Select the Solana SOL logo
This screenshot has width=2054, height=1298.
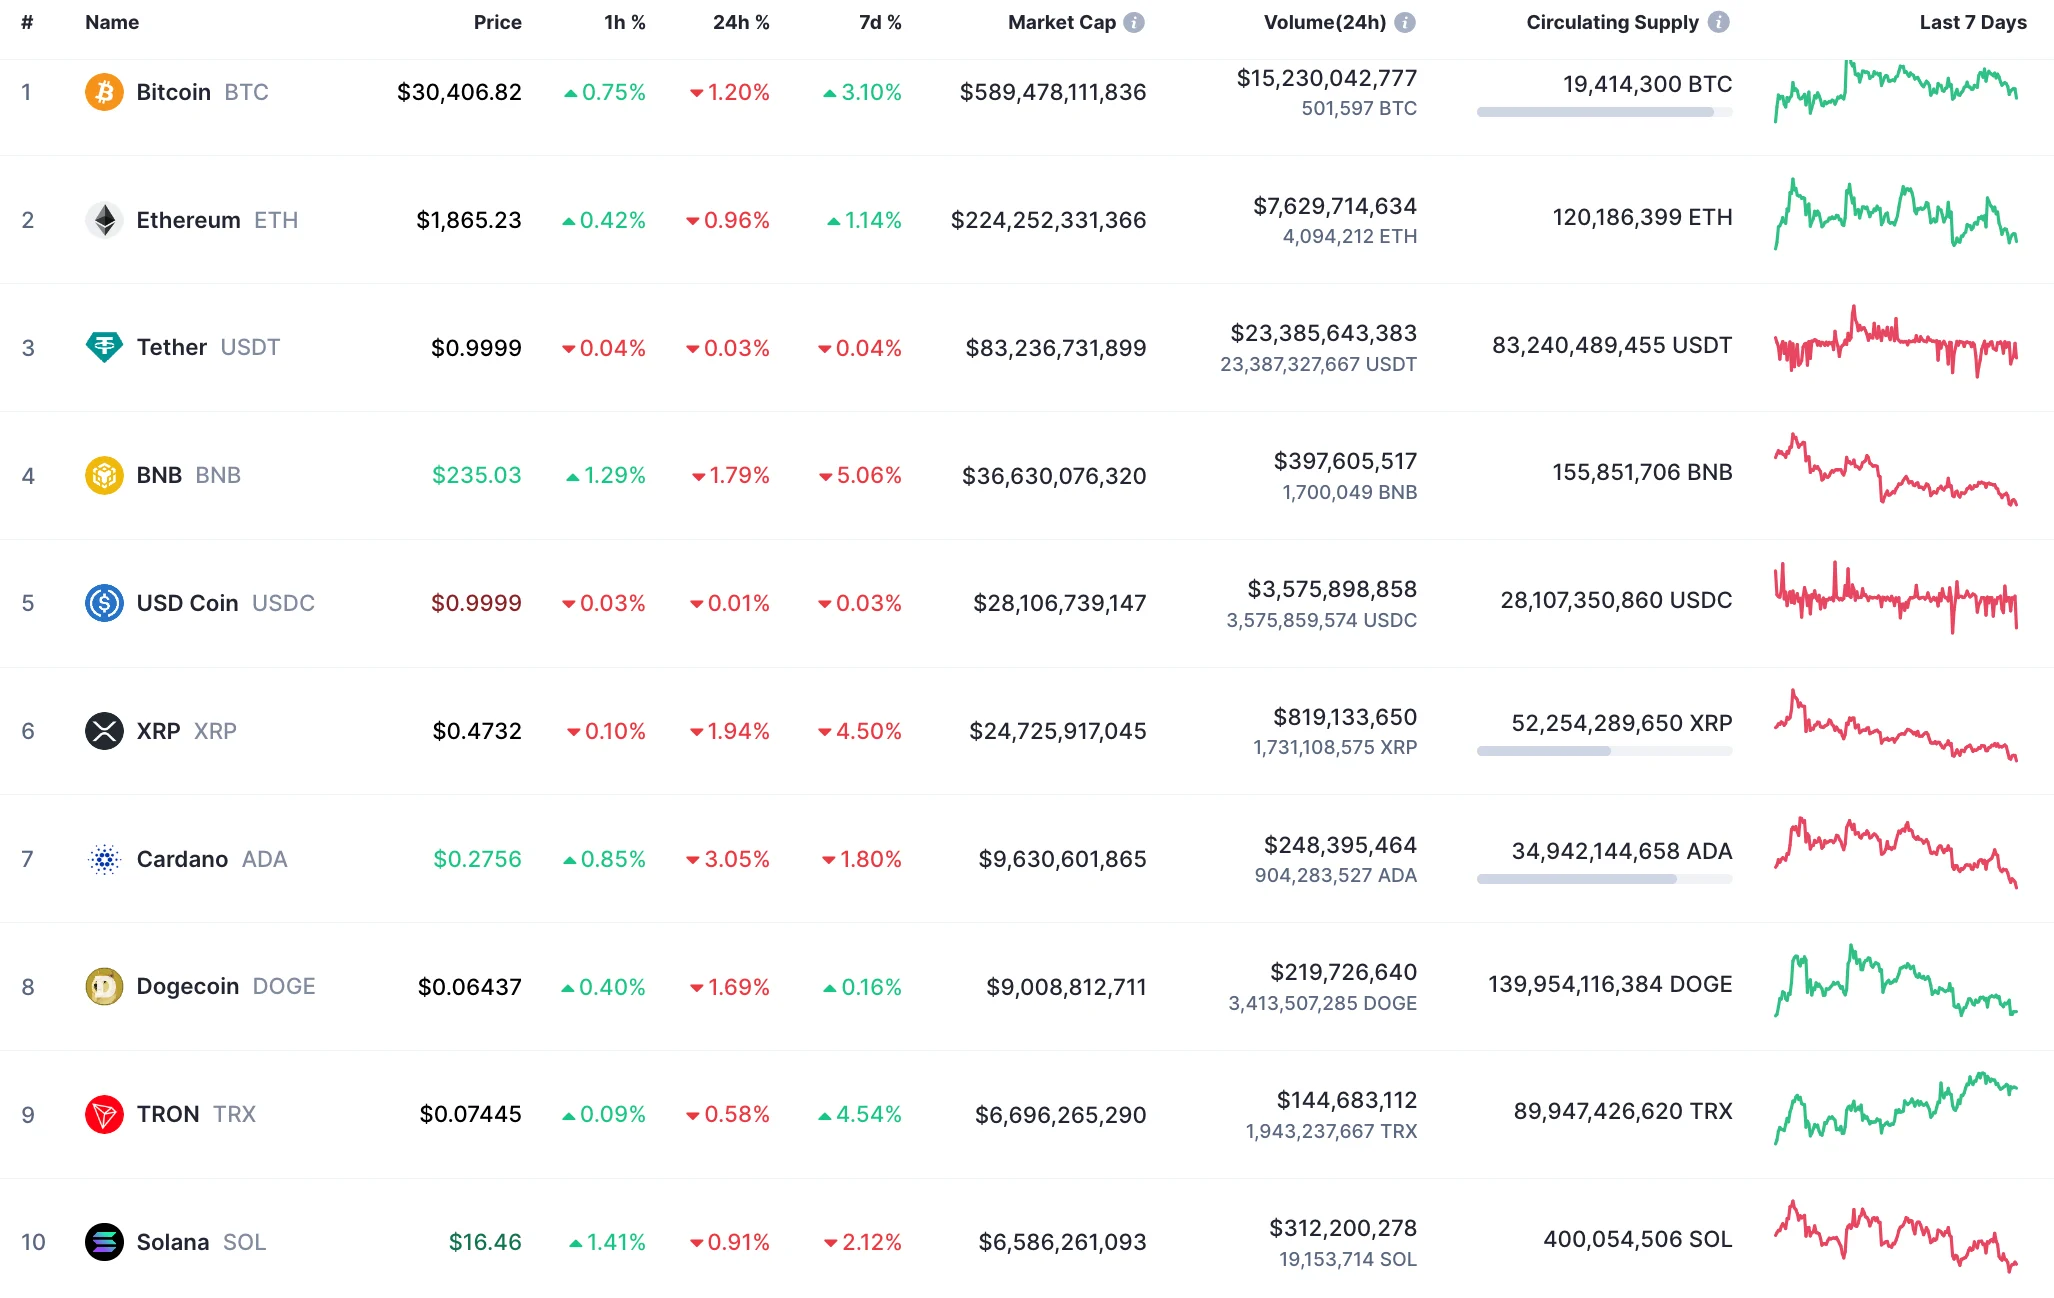(x=104, y=1242)
